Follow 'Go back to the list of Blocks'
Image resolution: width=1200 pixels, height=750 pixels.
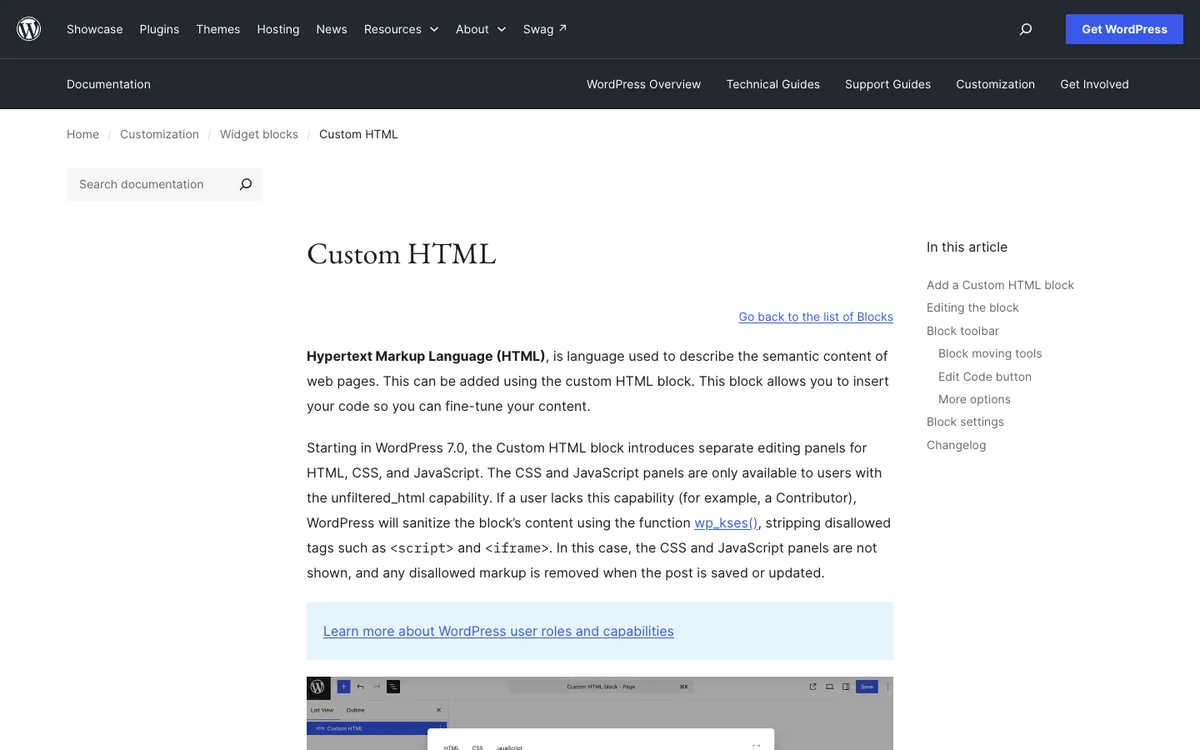(816, 317)
